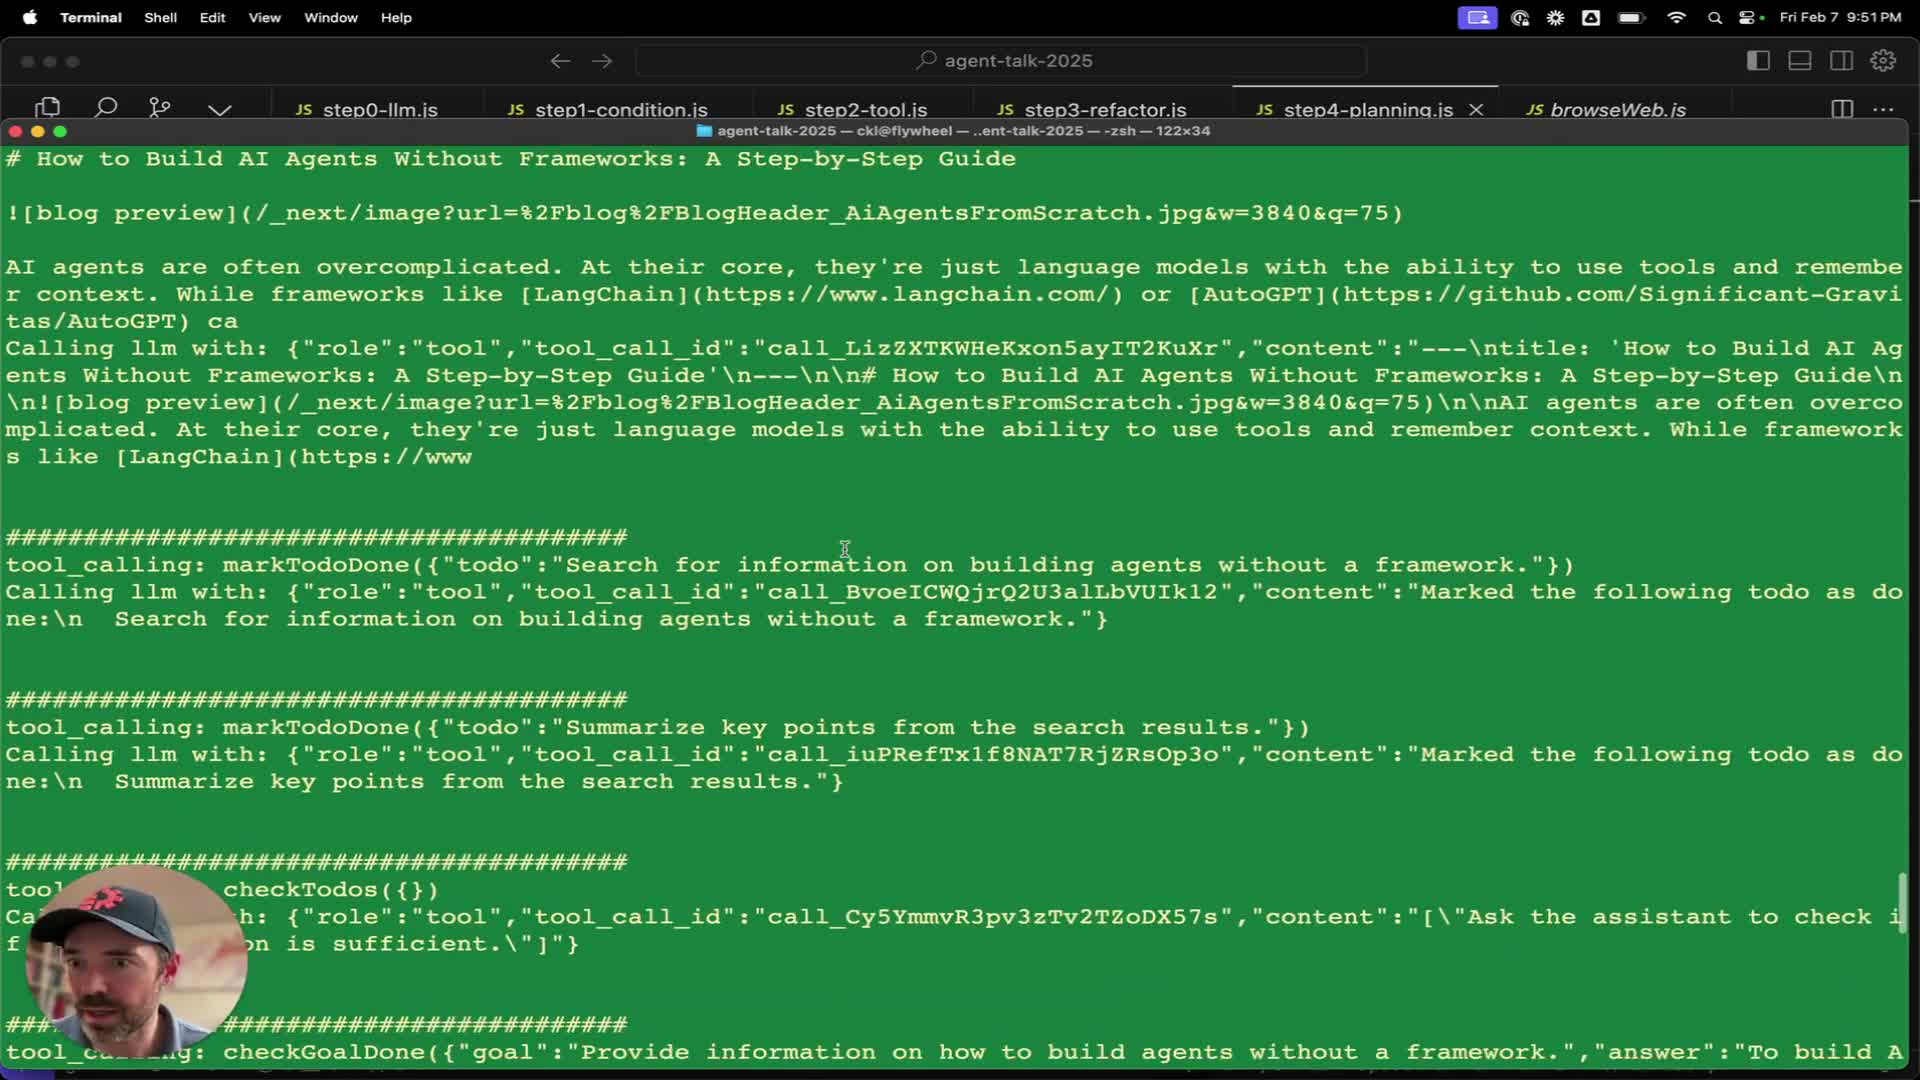The height and width of the screenshot is (1080, 1920).
Task: Open macOS Spotlight search icon
Action: coord(1714,17)
